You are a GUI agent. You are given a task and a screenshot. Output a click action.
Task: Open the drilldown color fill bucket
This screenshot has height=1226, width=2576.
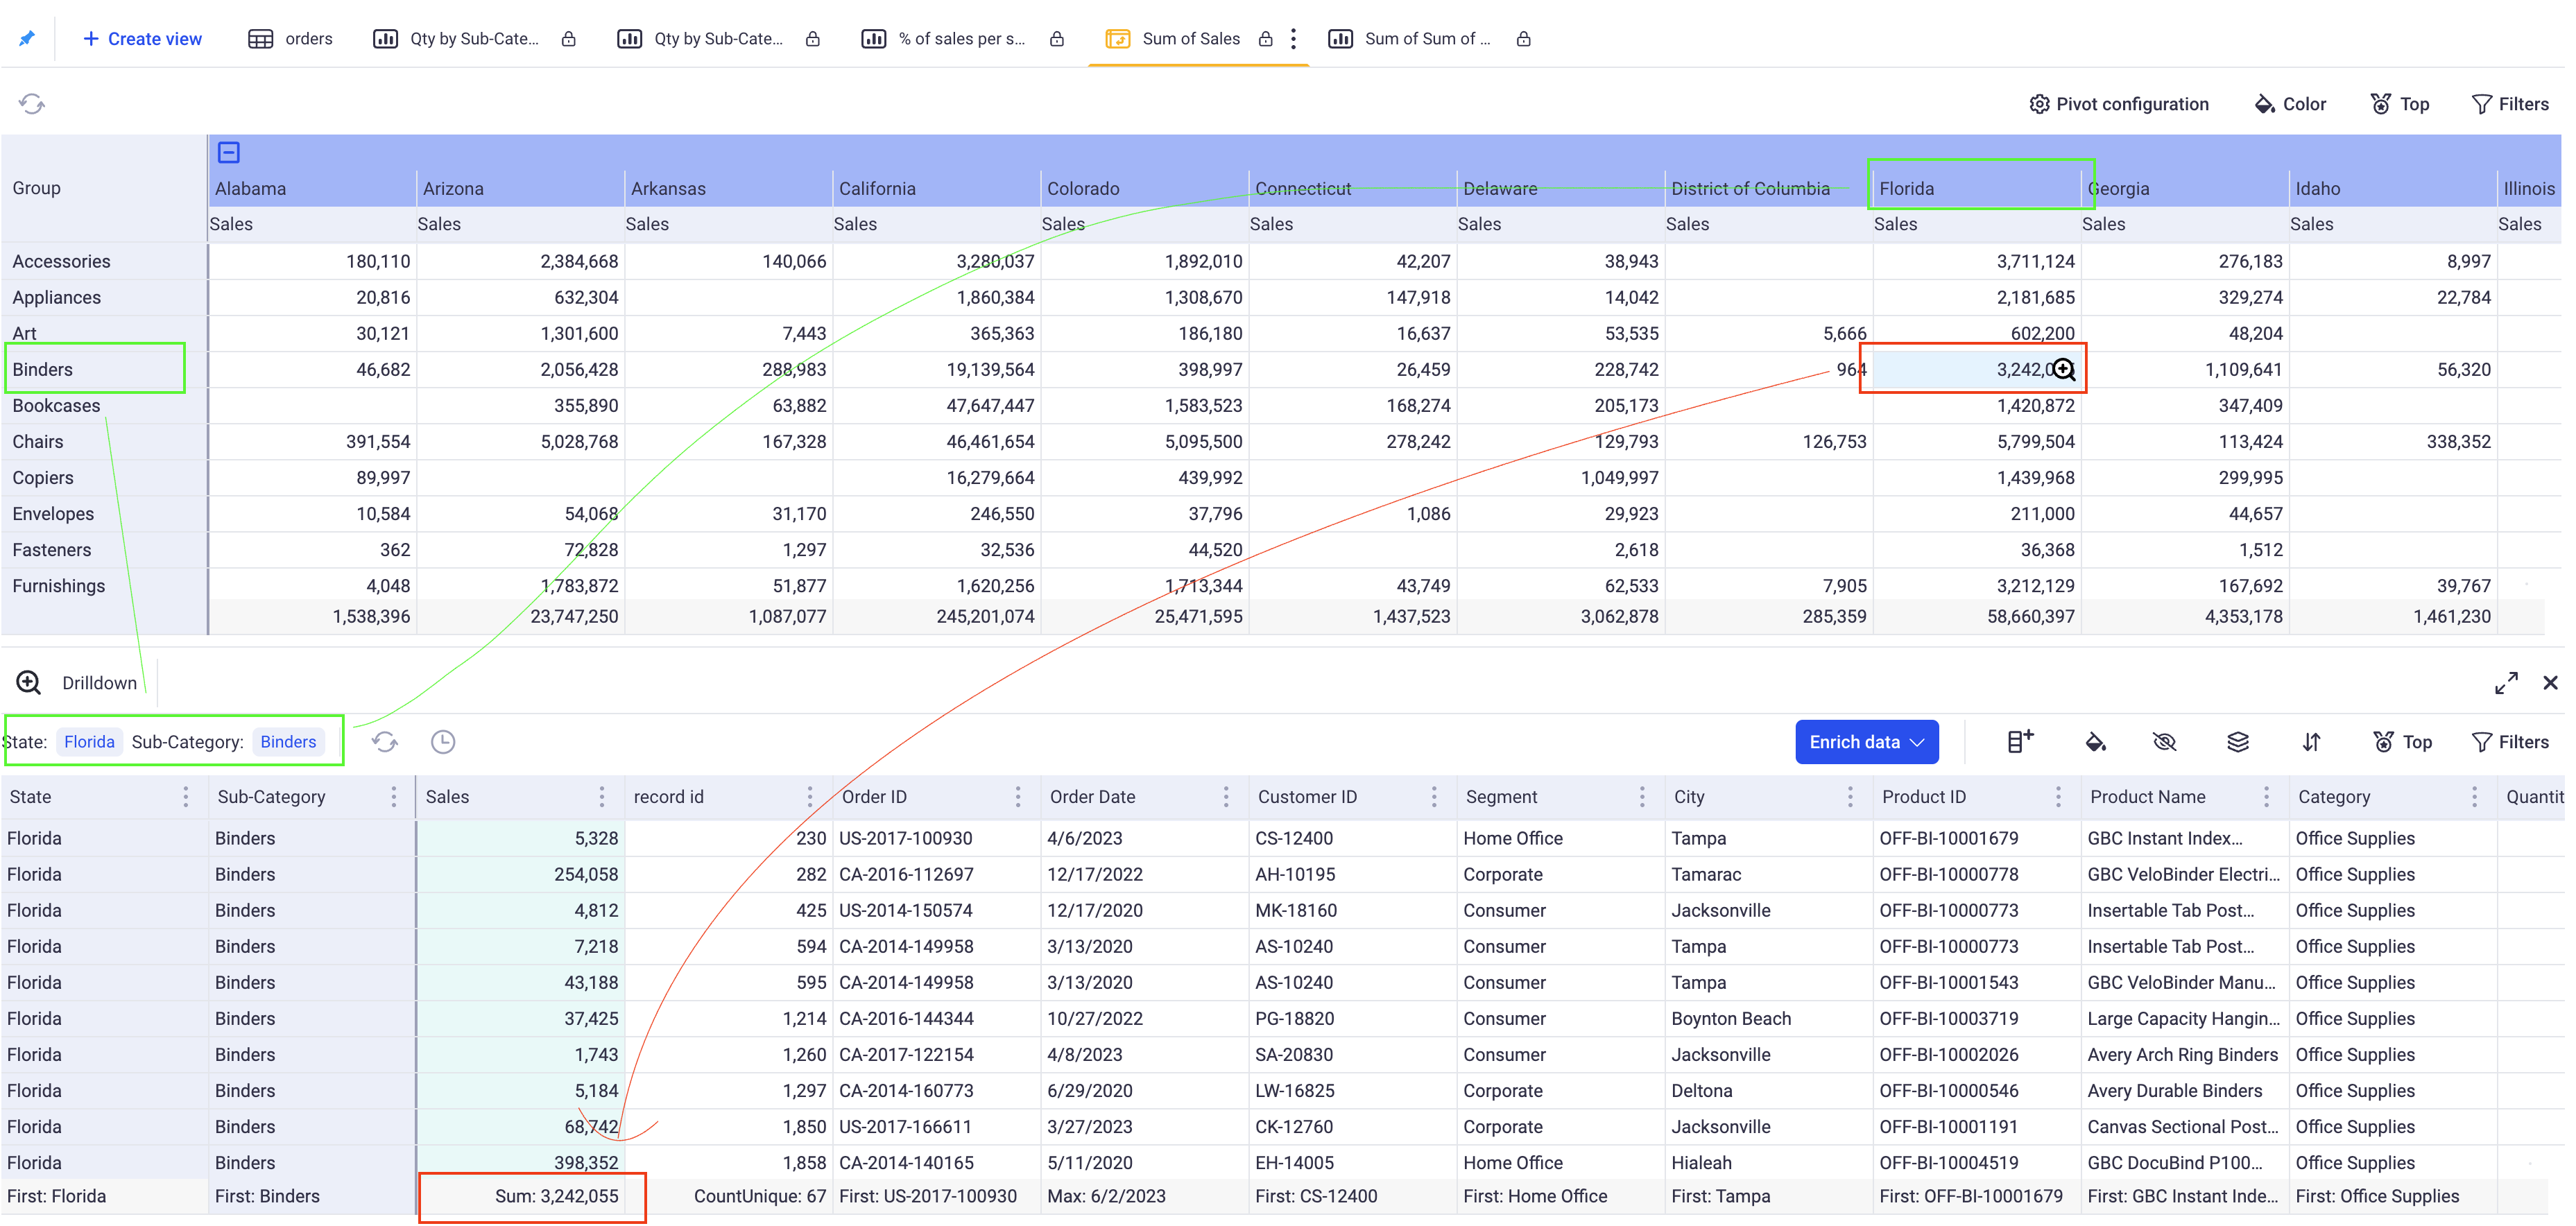(2095, 742)
